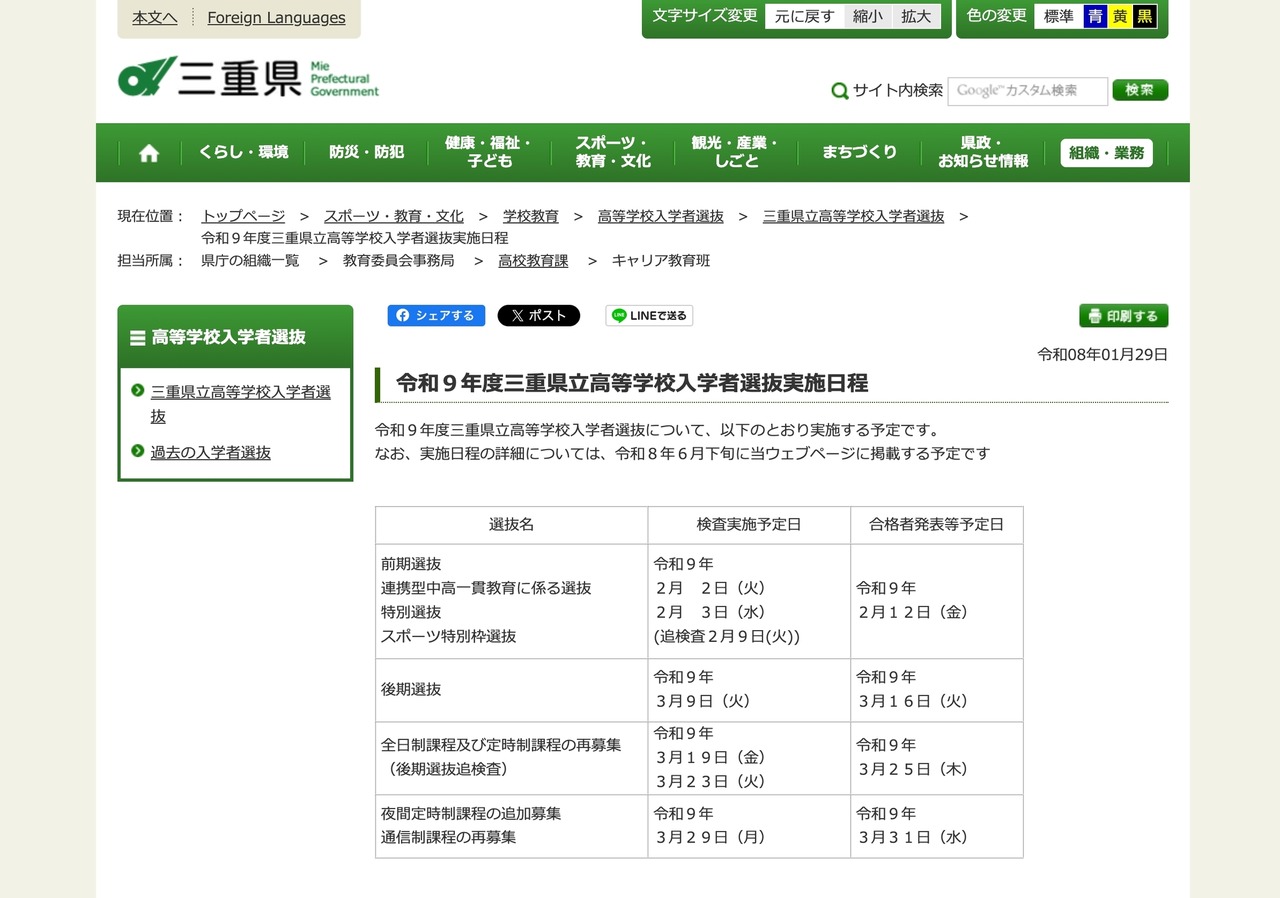Image resolution: width=1280 pixels, height=898 pixels.
Task: Click table header 選抜名
Action: (x=512, y=525)
